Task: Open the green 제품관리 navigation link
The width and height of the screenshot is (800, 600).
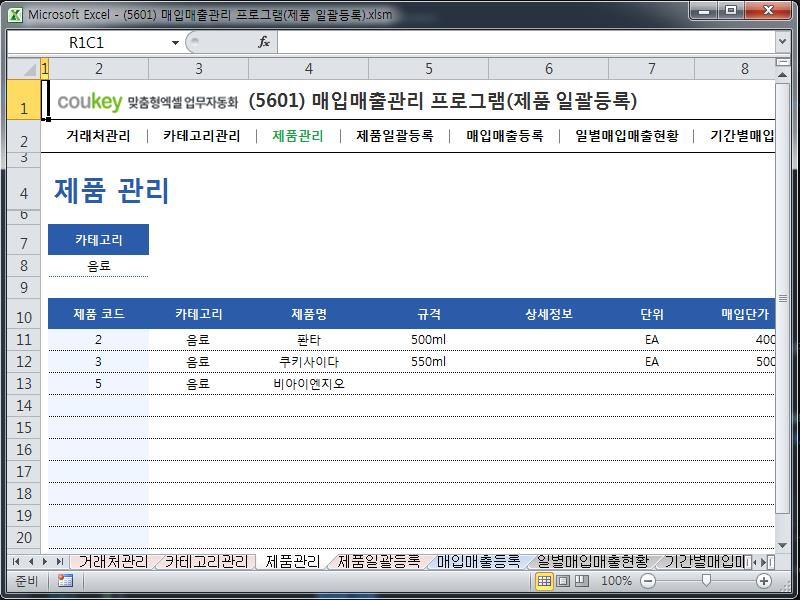Action: click(x=298, y=136)
